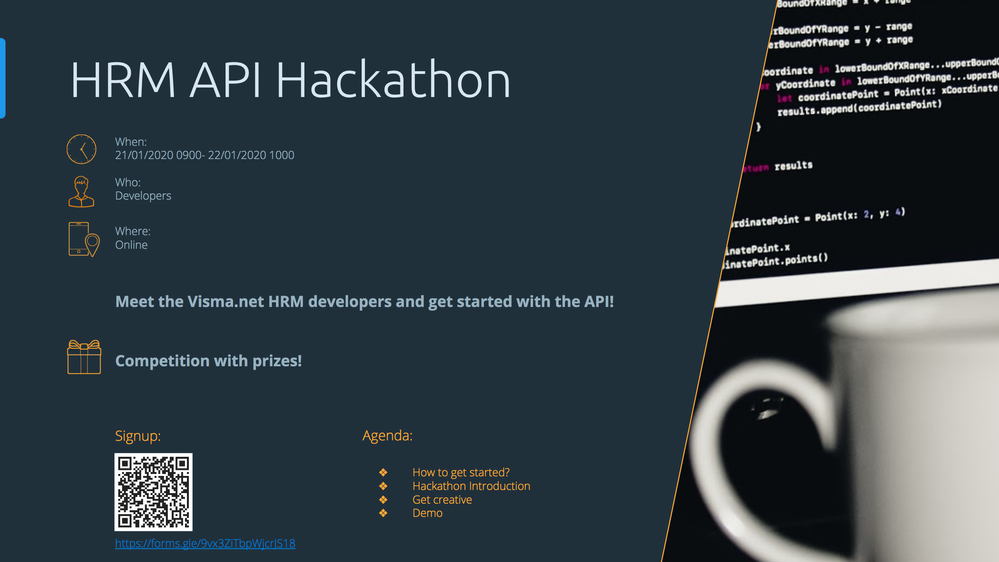Click the 'When:' label
This screenshot has height=562, width=999.
point(131,141)
